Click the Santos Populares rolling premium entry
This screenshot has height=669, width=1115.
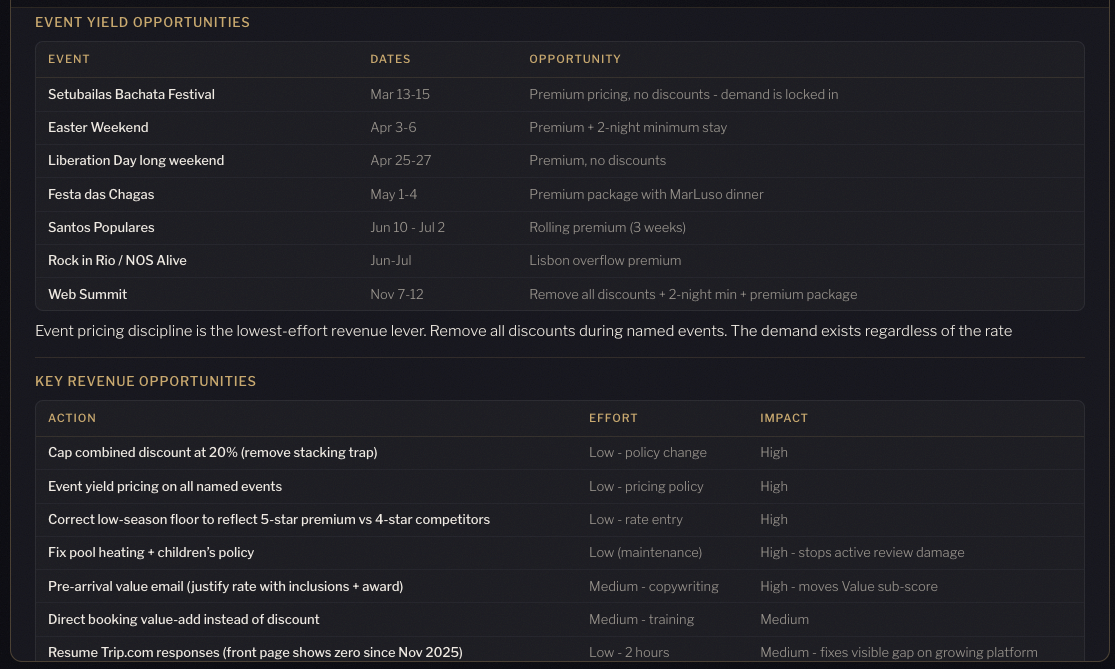point(101,227)
